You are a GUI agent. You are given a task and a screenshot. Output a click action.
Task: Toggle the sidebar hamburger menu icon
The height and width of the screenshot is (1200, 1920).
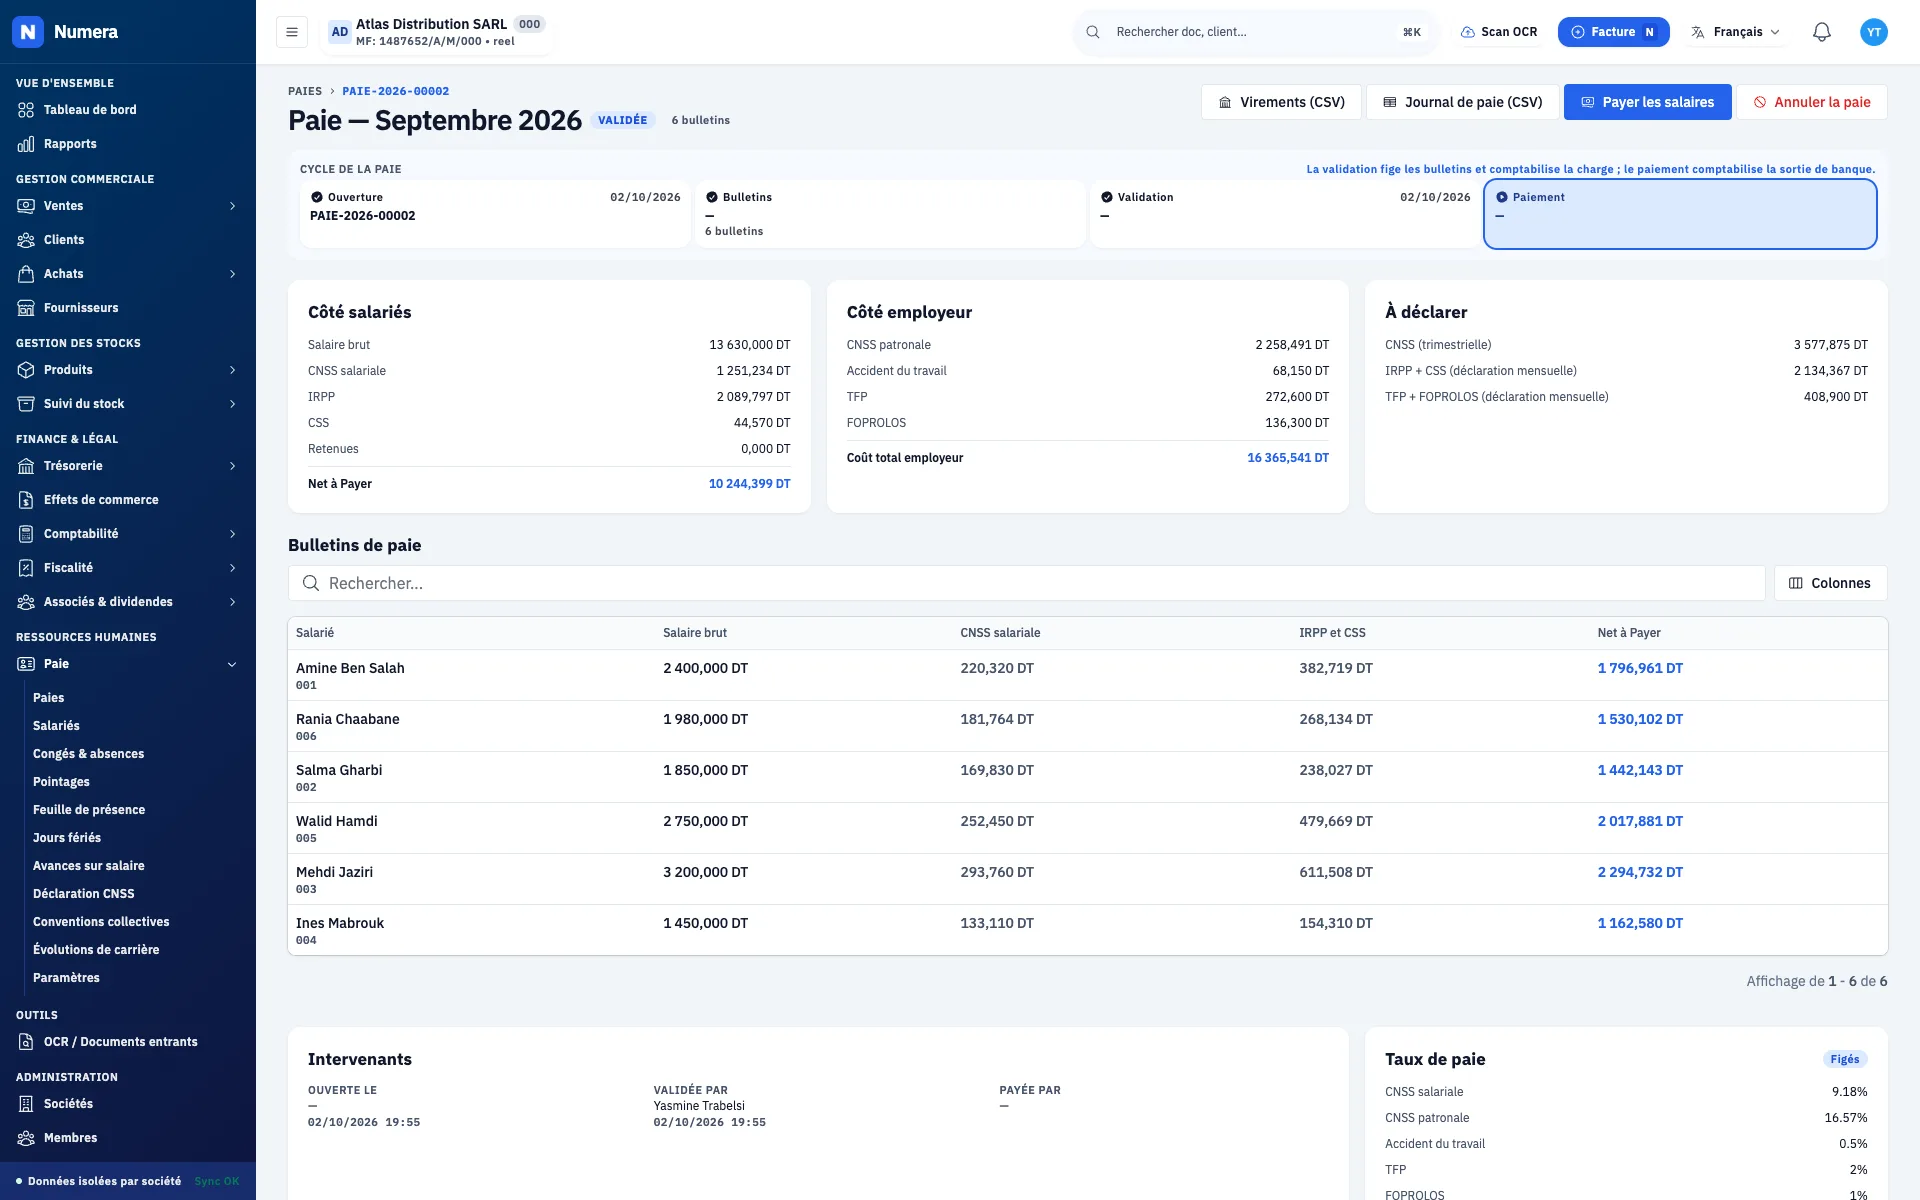[292, 32]
